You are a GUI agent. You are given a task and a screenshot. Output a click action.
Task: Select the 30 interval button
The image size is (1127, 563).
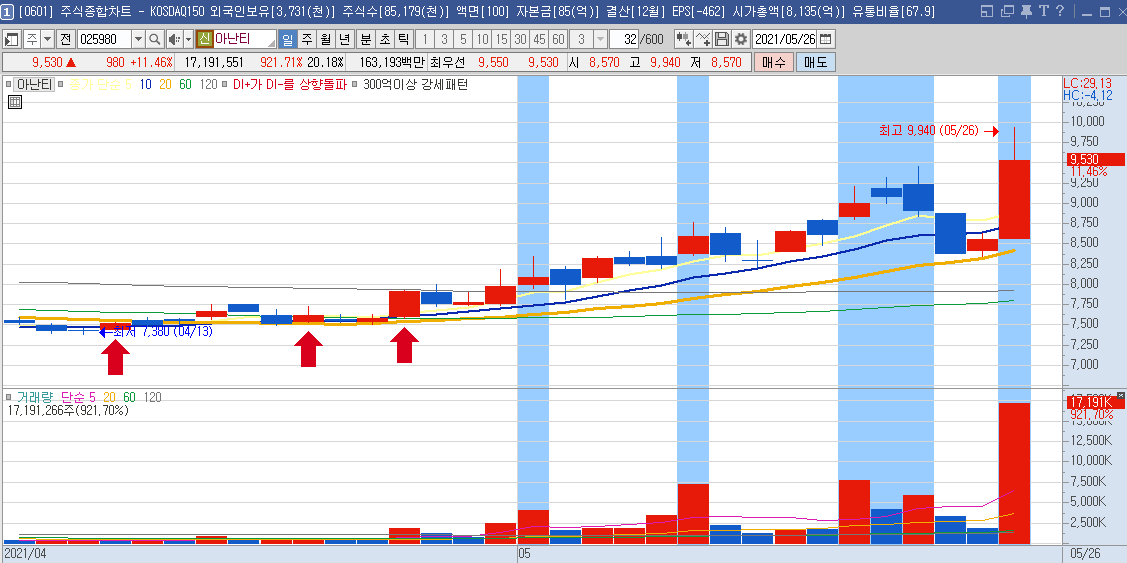(520, 40)
